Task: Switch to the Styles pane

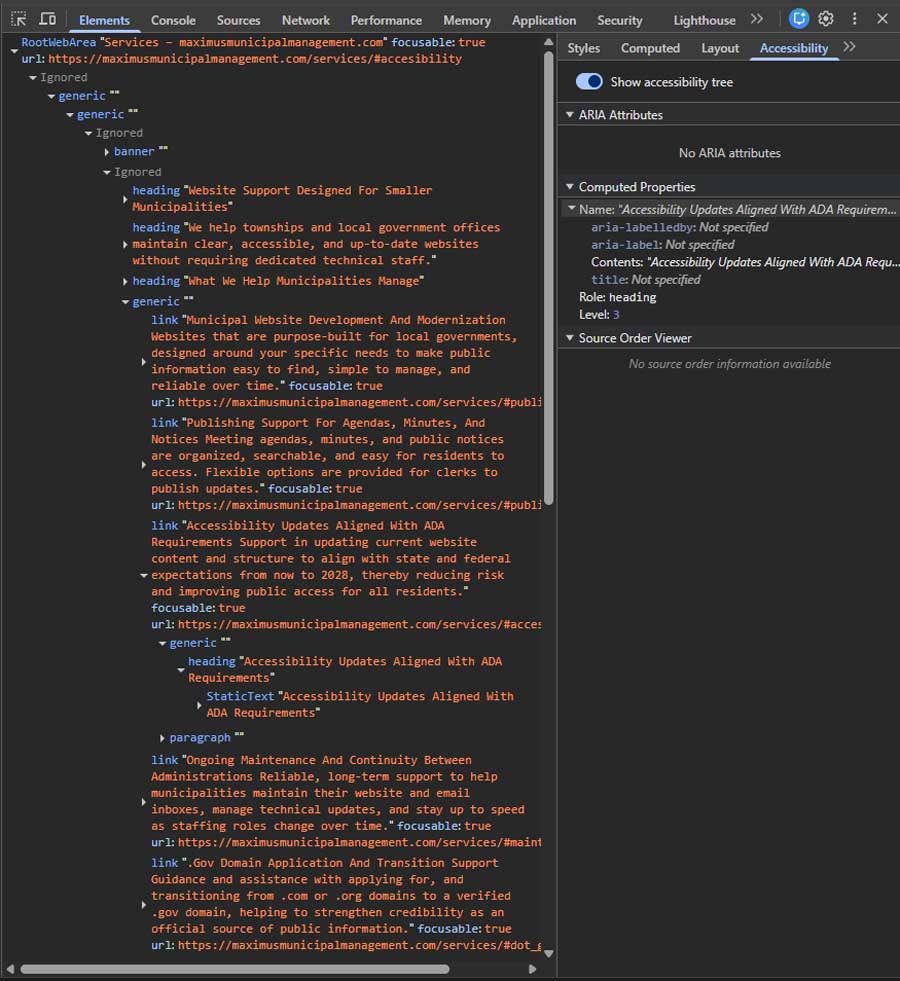Action: pos(584,48)
